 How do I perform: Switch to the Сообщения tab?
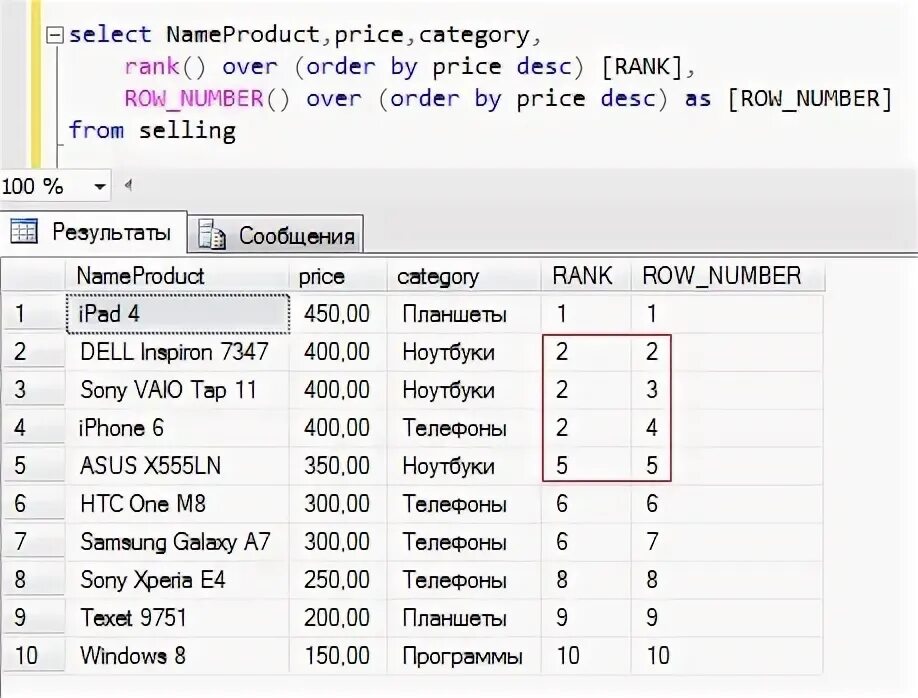pos(276,235)
